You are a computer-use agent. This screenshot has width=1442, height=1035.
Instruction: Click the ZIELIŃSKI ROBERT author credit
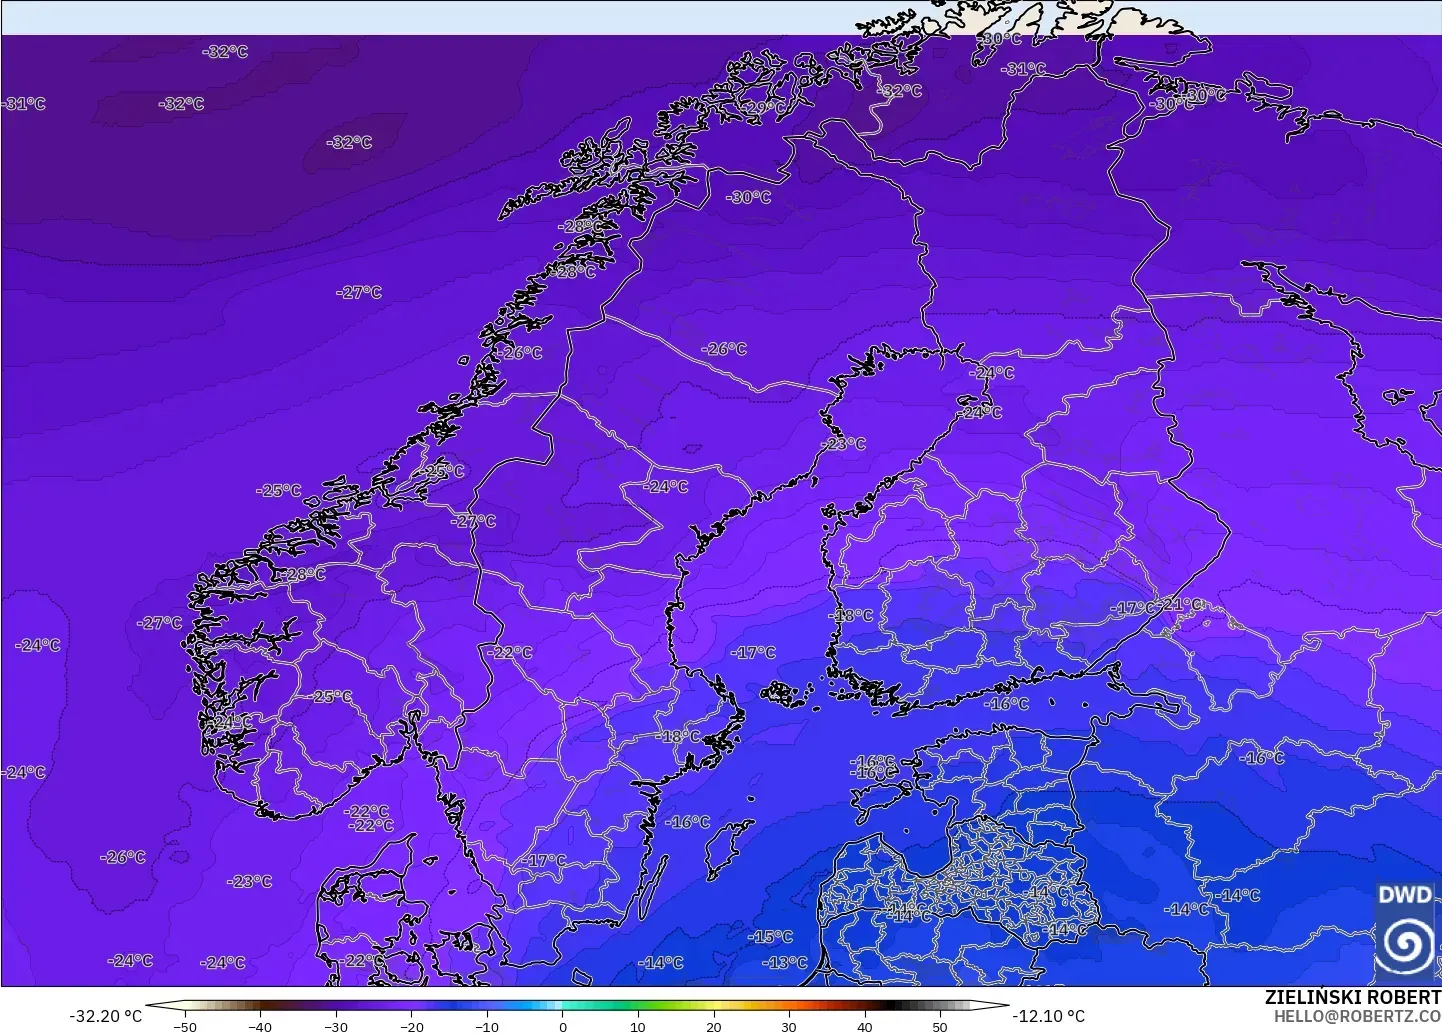[1353, 997]
